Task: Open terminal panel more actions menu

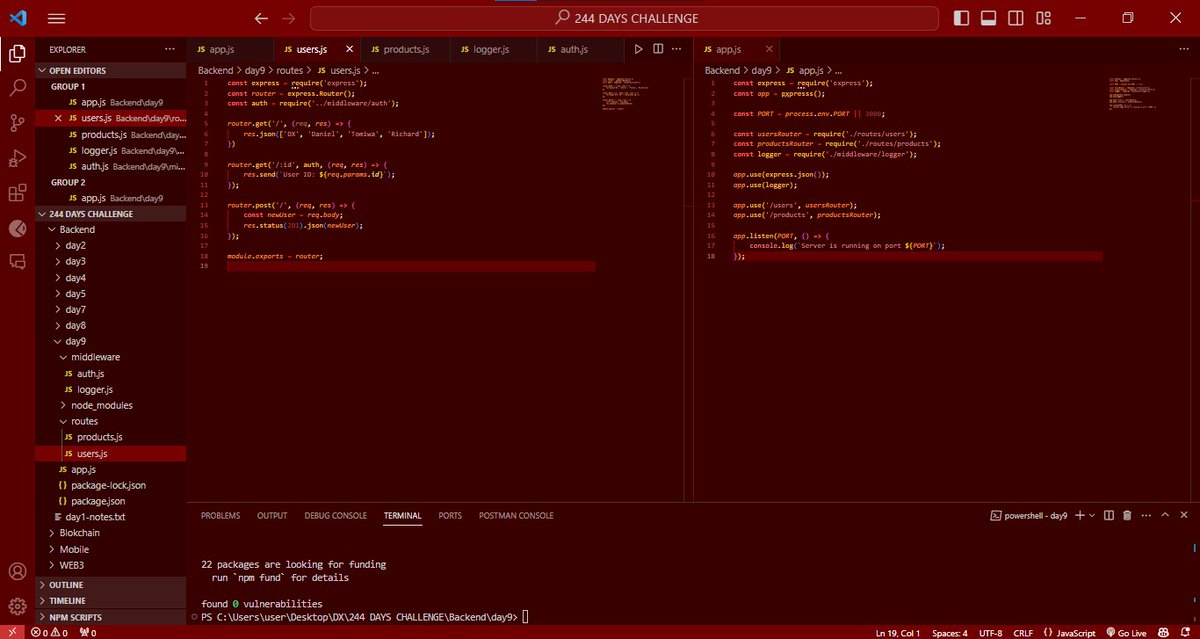Action: [1145, 515]
